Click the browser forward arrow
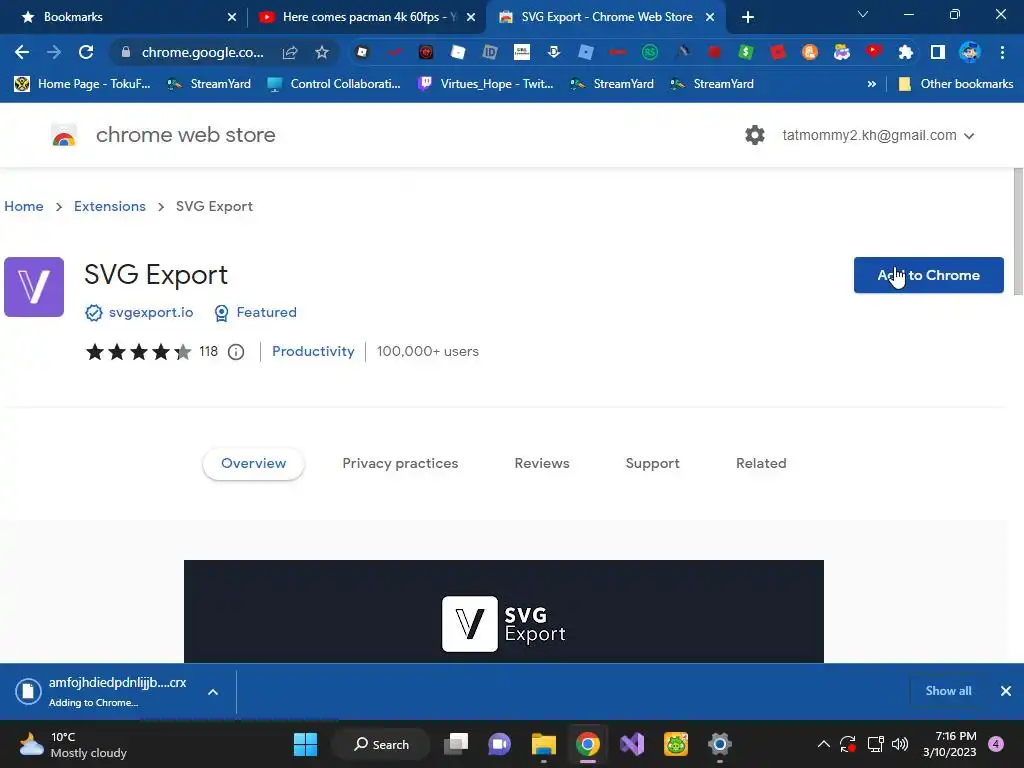This screenshot has height=768, width=1024. (x=54, y=52)
